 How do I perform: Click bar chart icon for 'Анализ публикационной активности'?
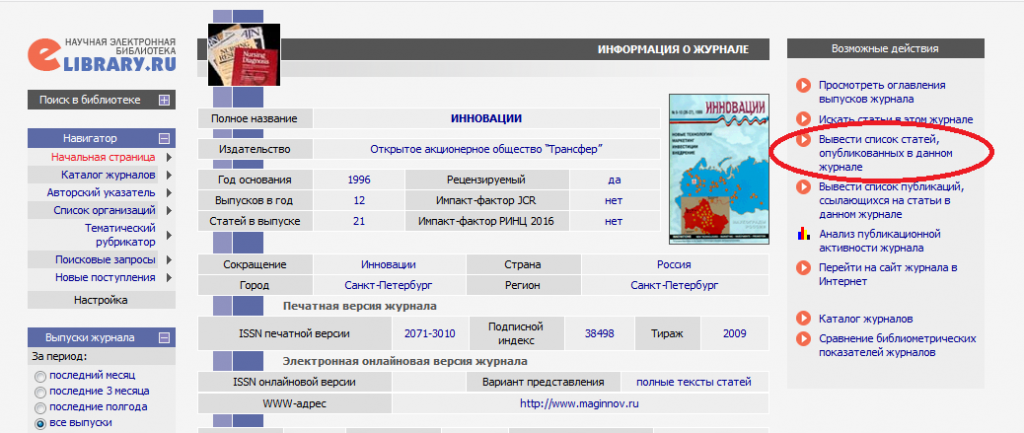(802, 234)
